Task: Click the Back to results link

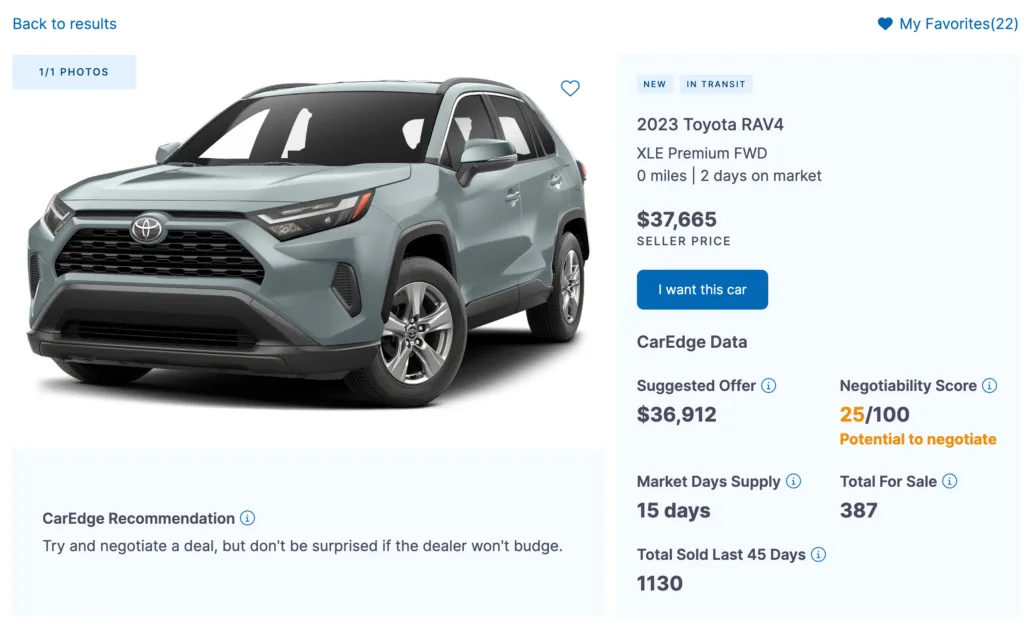Action: point(64,23)
